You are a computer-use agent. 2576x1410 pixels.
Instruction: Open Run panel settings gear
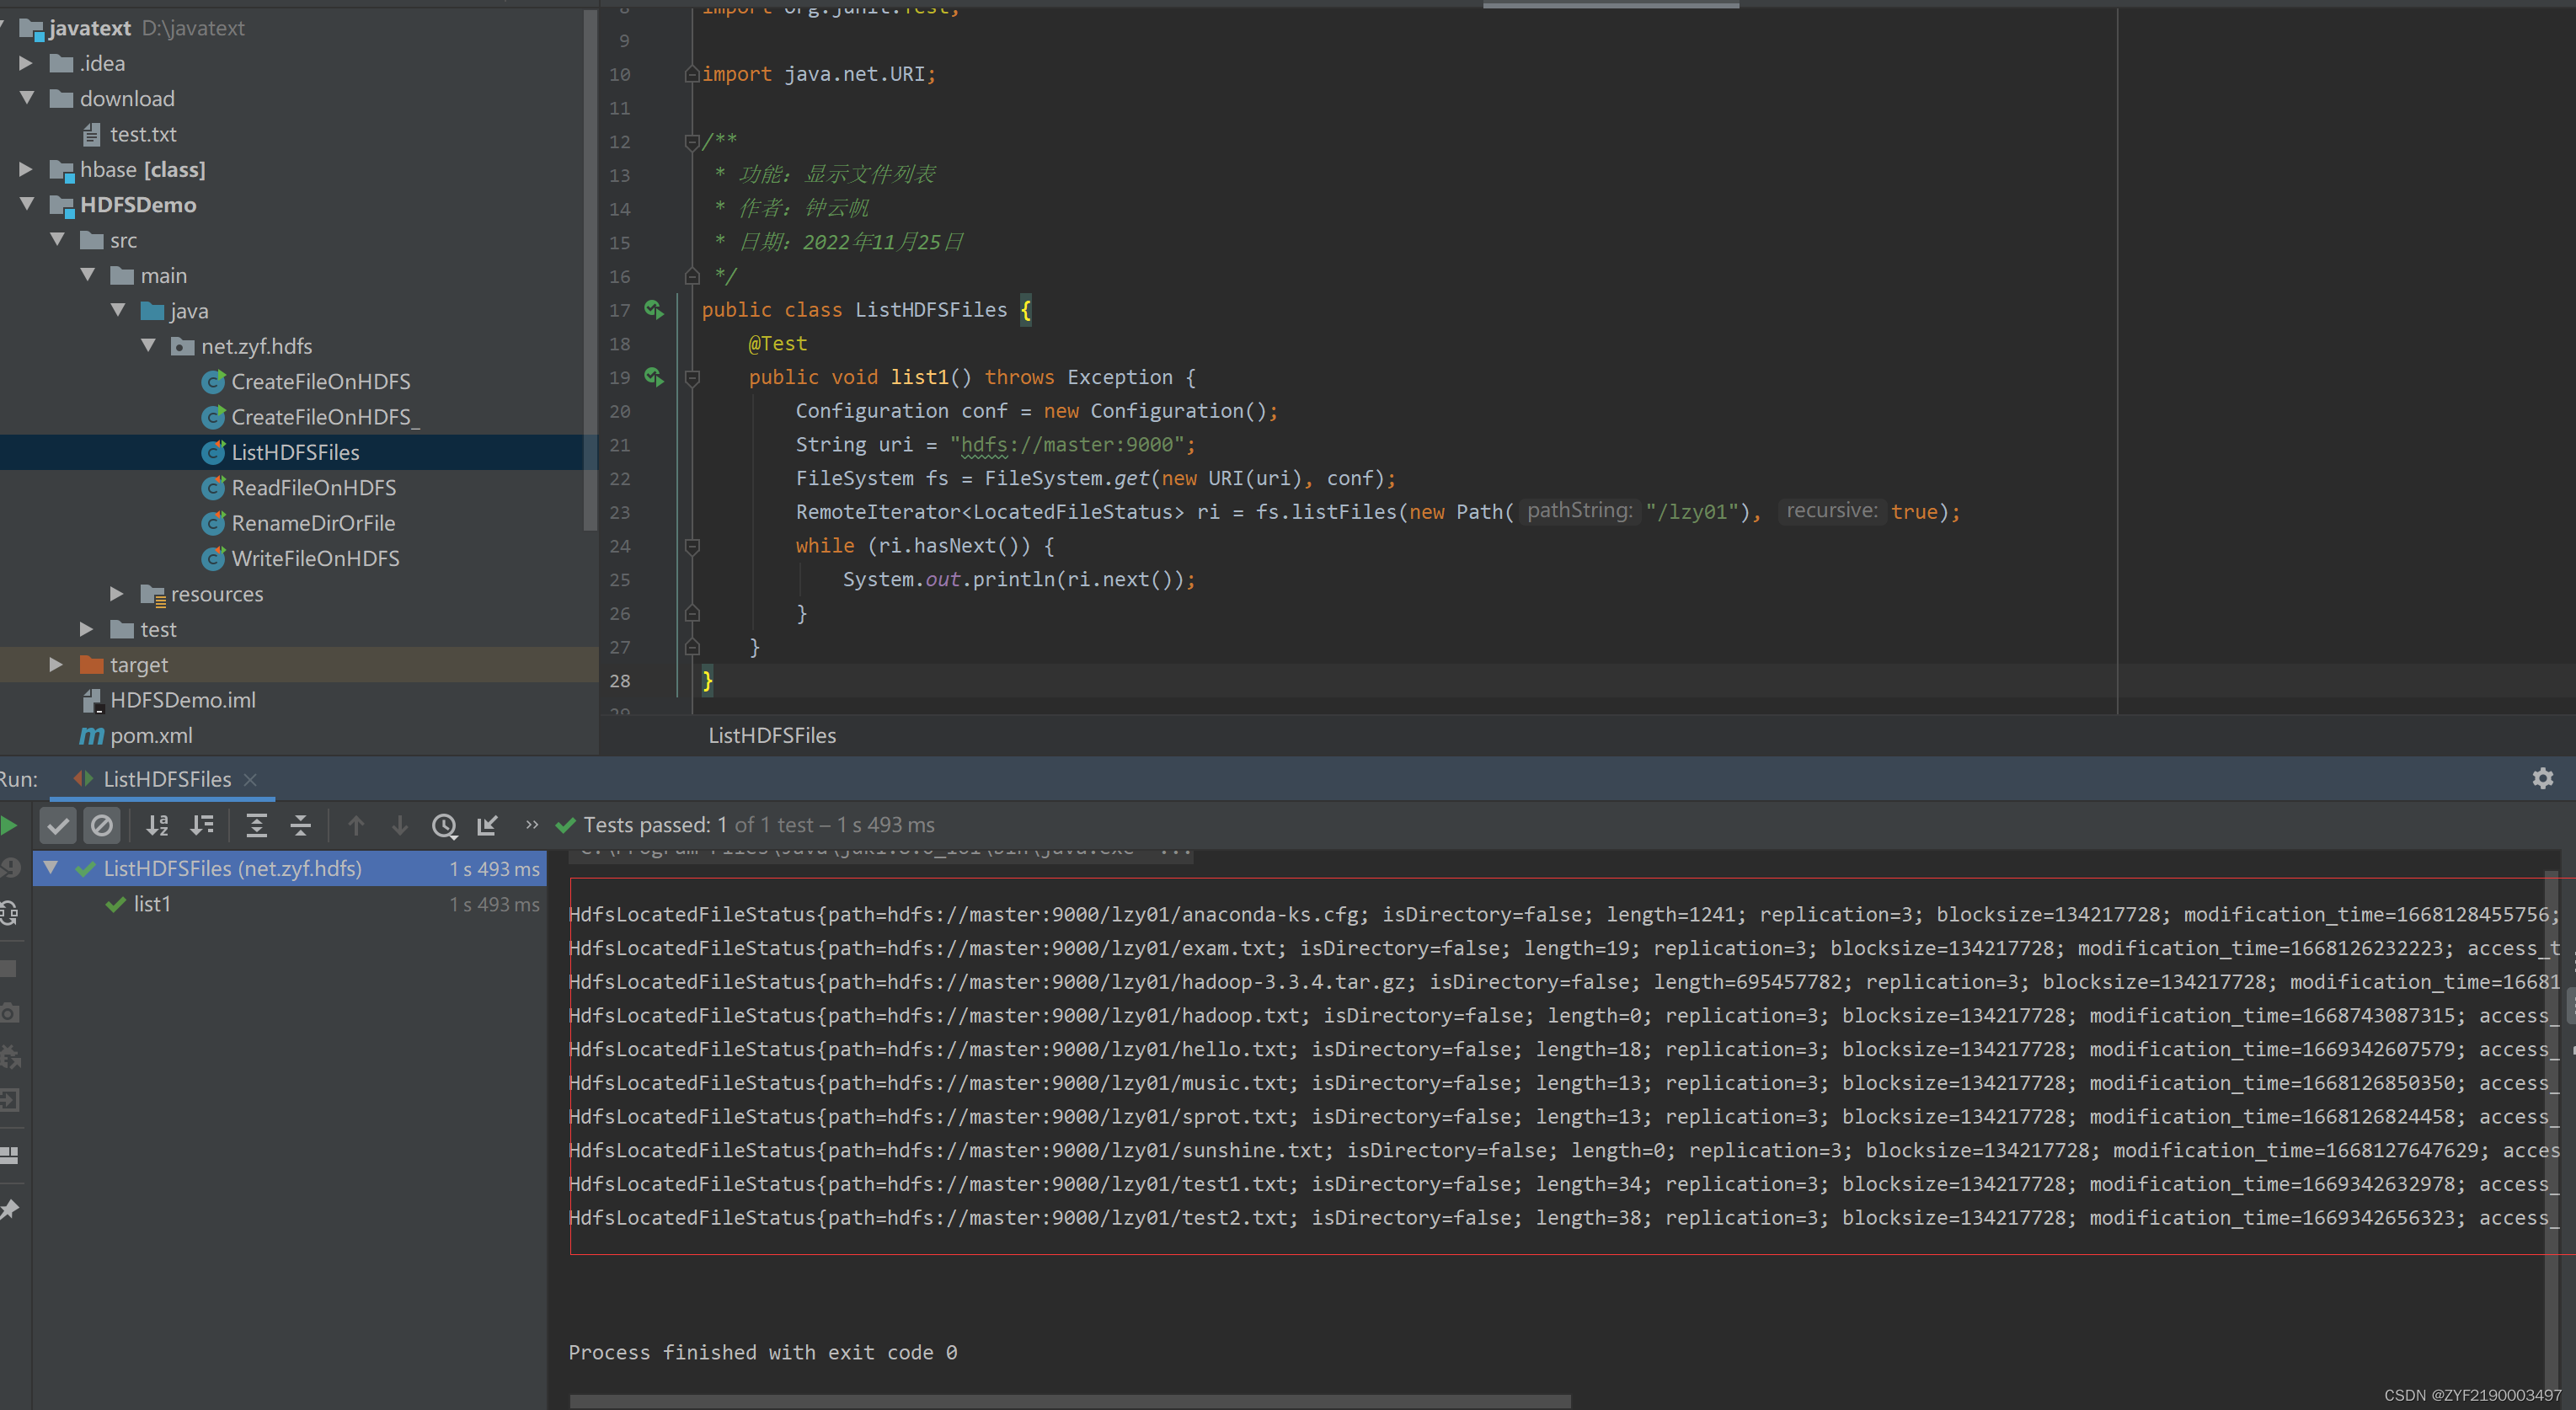coord(2542,778)
